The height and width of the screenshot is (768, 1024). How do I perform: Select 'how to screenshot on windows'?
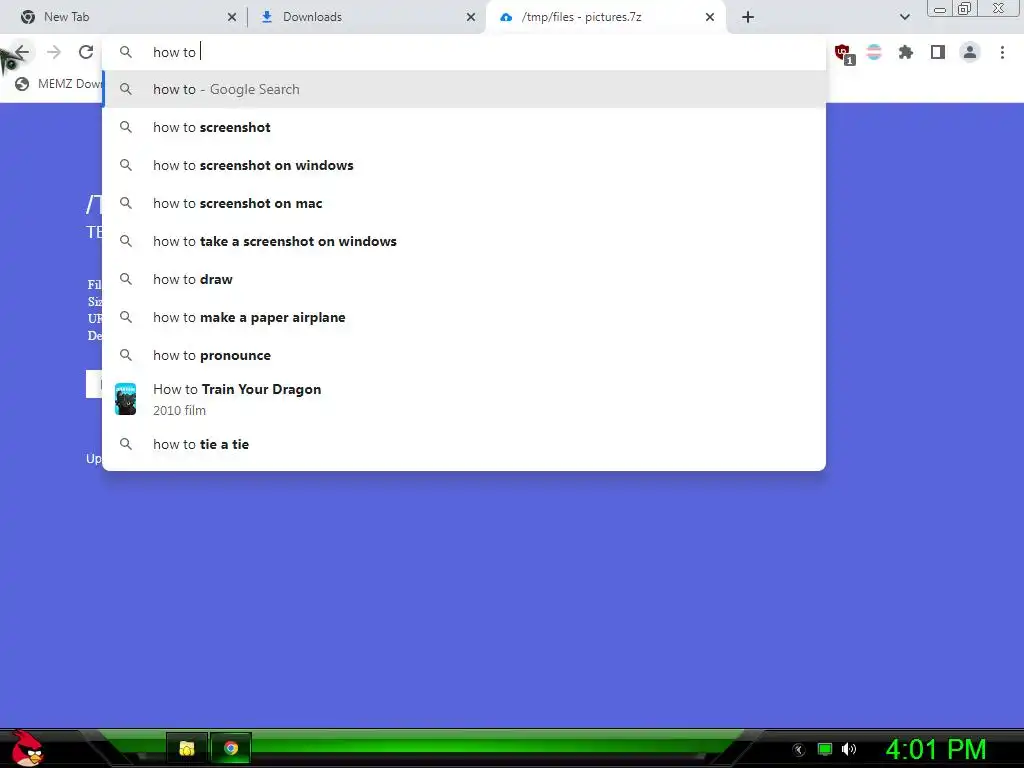pyautogui.click(x=464, y=165)
